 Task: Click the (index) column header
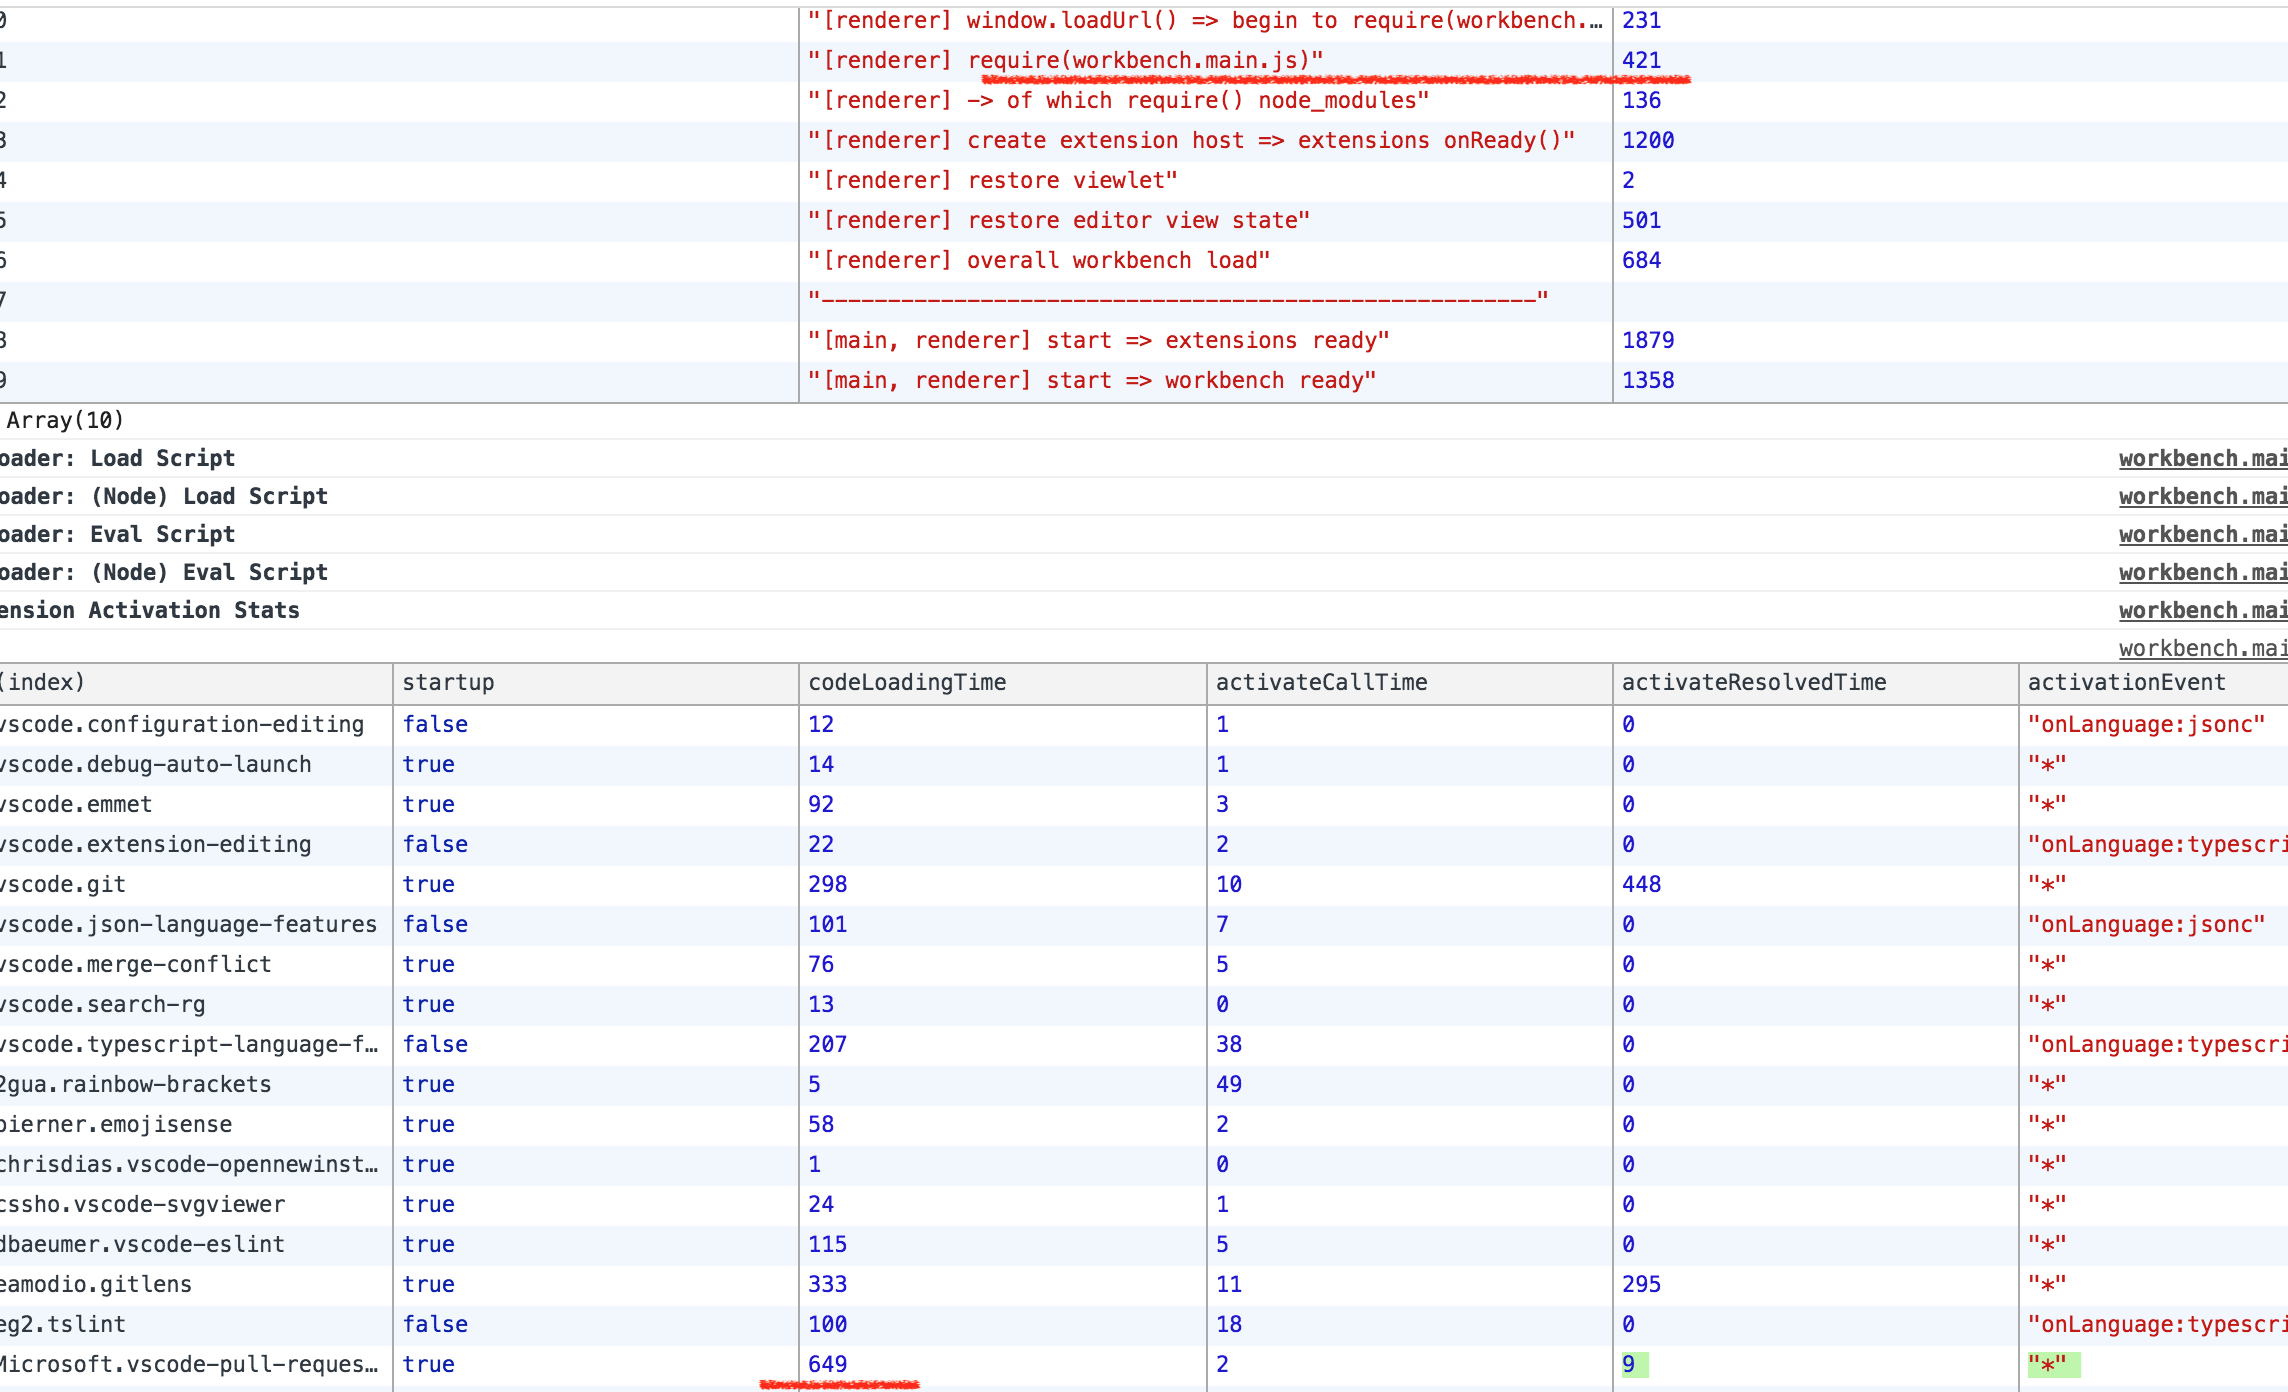[x=42, y=683]
